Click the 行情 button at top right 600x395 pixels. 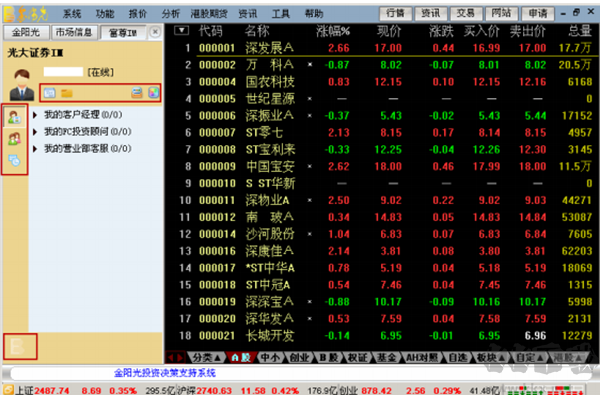(396, 13)
